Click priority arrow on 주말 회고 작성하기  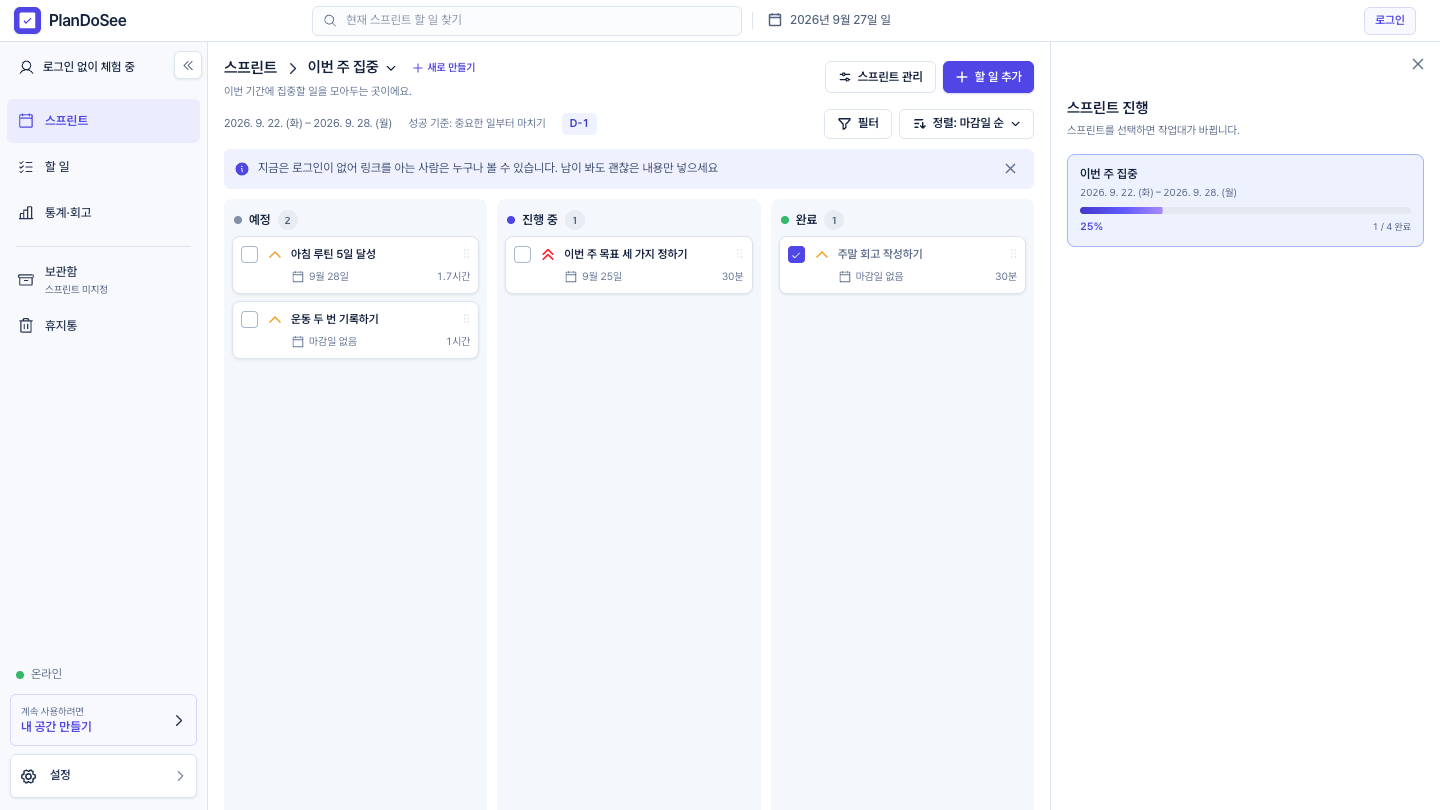pos(822,254)
